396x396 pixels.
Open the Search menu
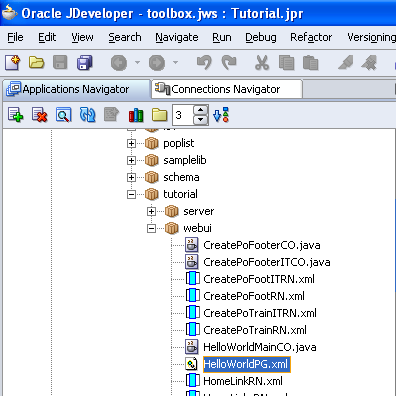pyautogui.click(x=125, y=37)
